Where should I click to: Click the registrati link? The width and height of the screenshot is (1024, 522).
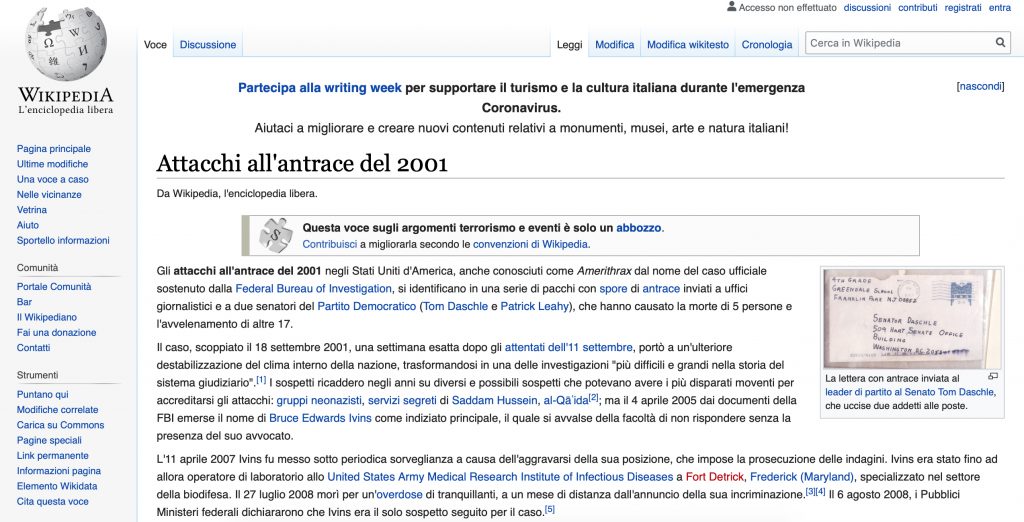(x=963, y=8)
